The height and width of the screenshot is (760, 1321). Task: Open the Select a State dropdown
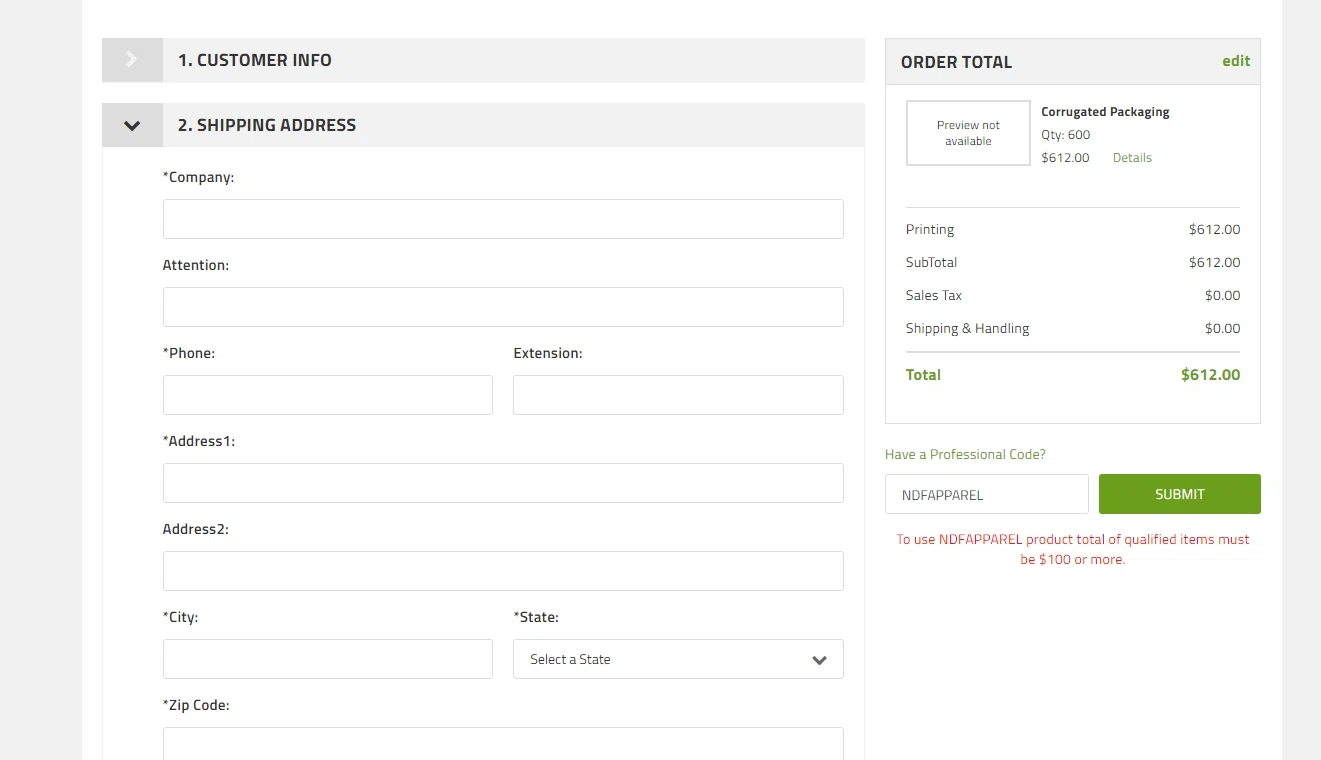(678, 659)
